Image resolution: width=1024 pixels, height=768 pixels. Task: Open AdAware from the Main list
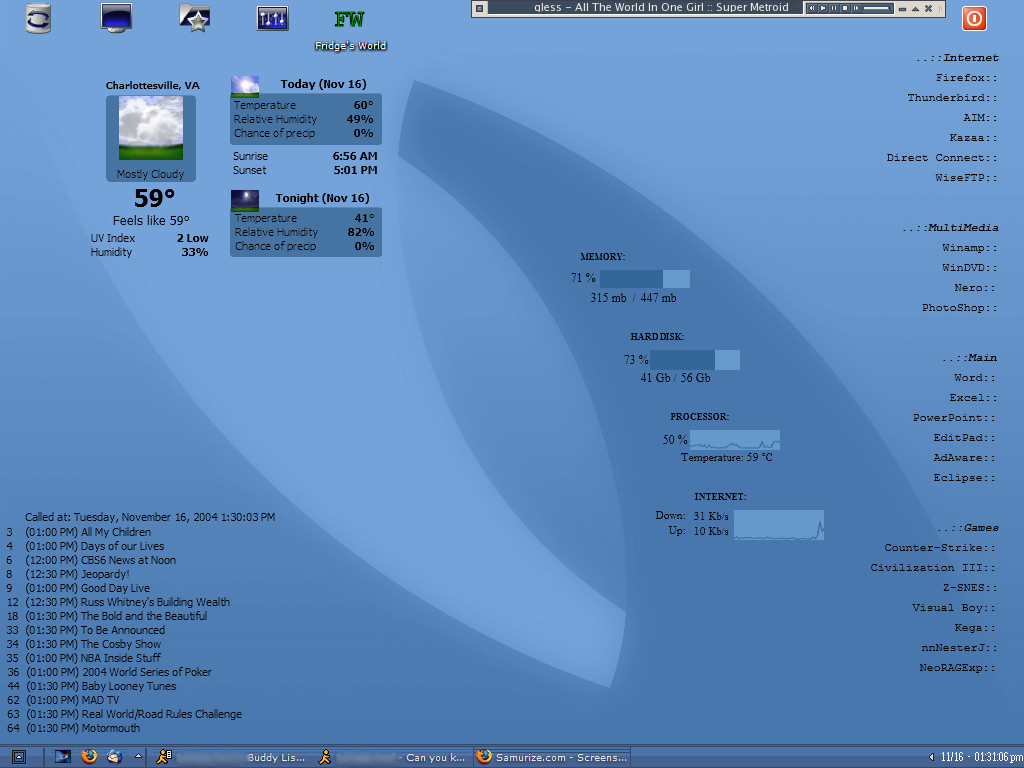pos(965,458)
